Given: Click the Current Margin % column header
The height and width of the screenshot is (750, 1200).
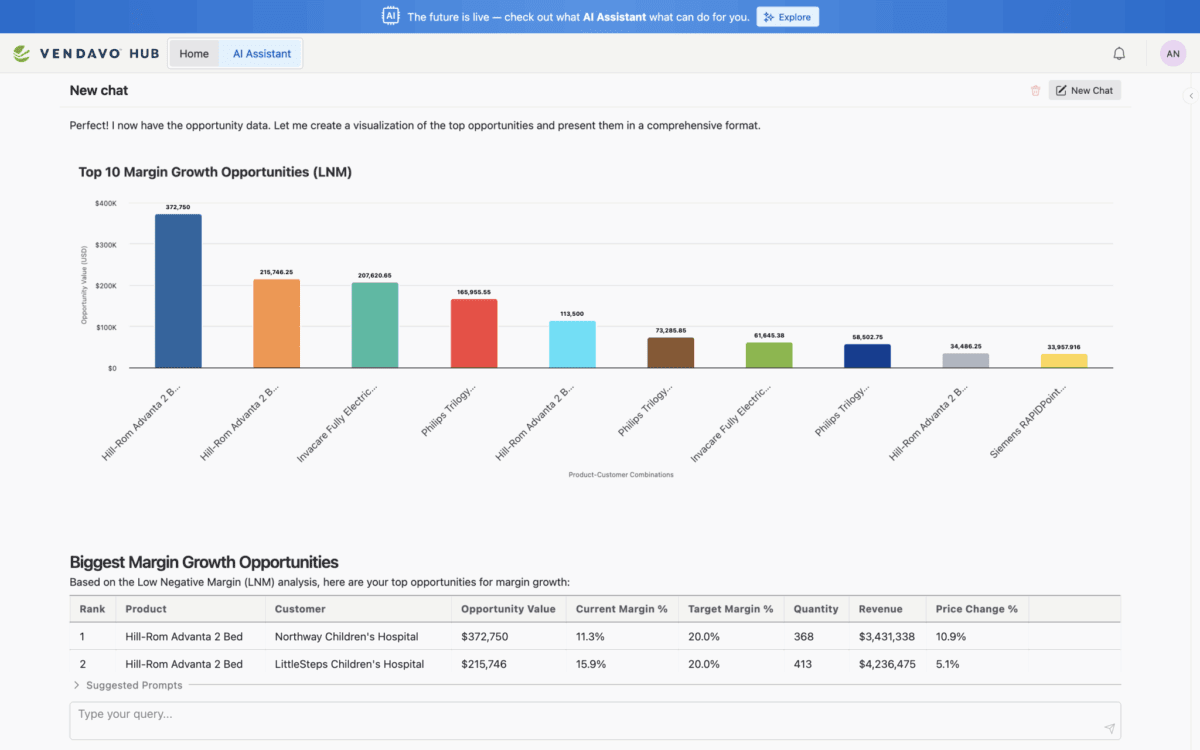Looking at the screenshot, I should pos(621,609).
